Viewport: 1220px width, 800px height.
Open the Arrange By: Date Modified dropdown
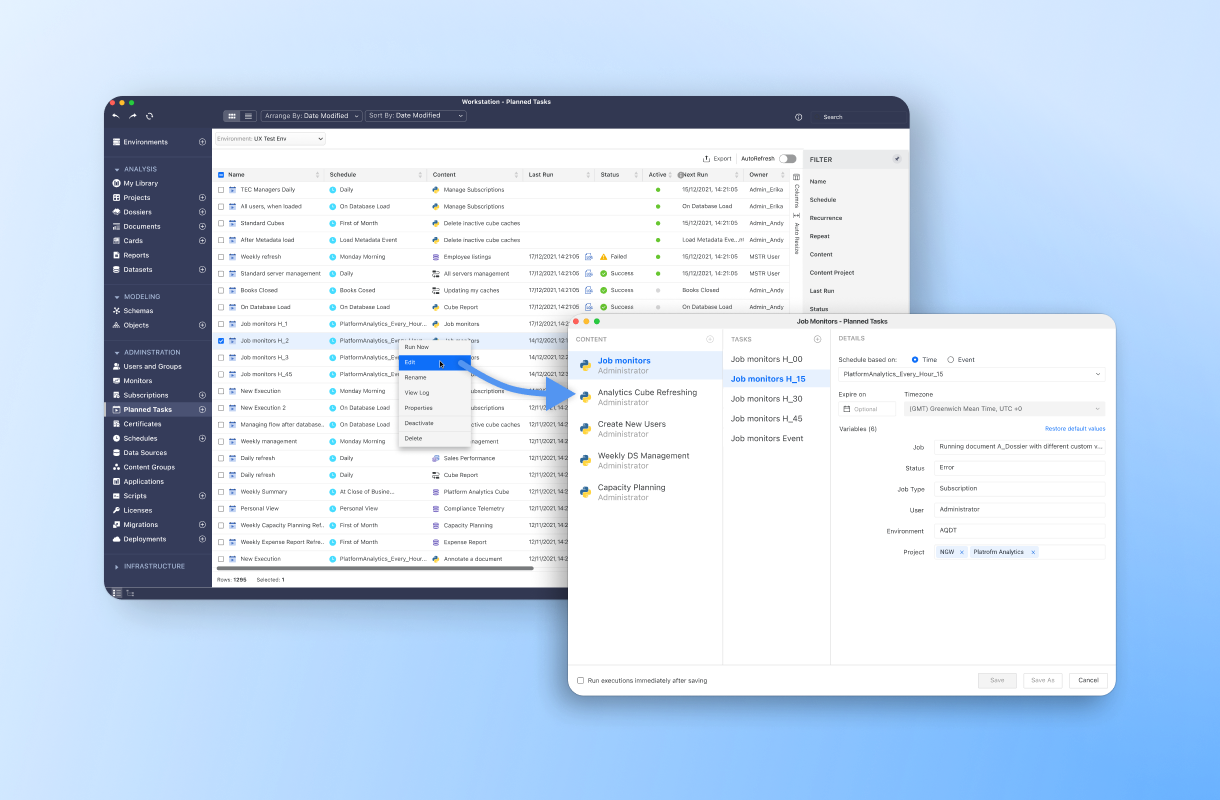(x=310, y=116)
